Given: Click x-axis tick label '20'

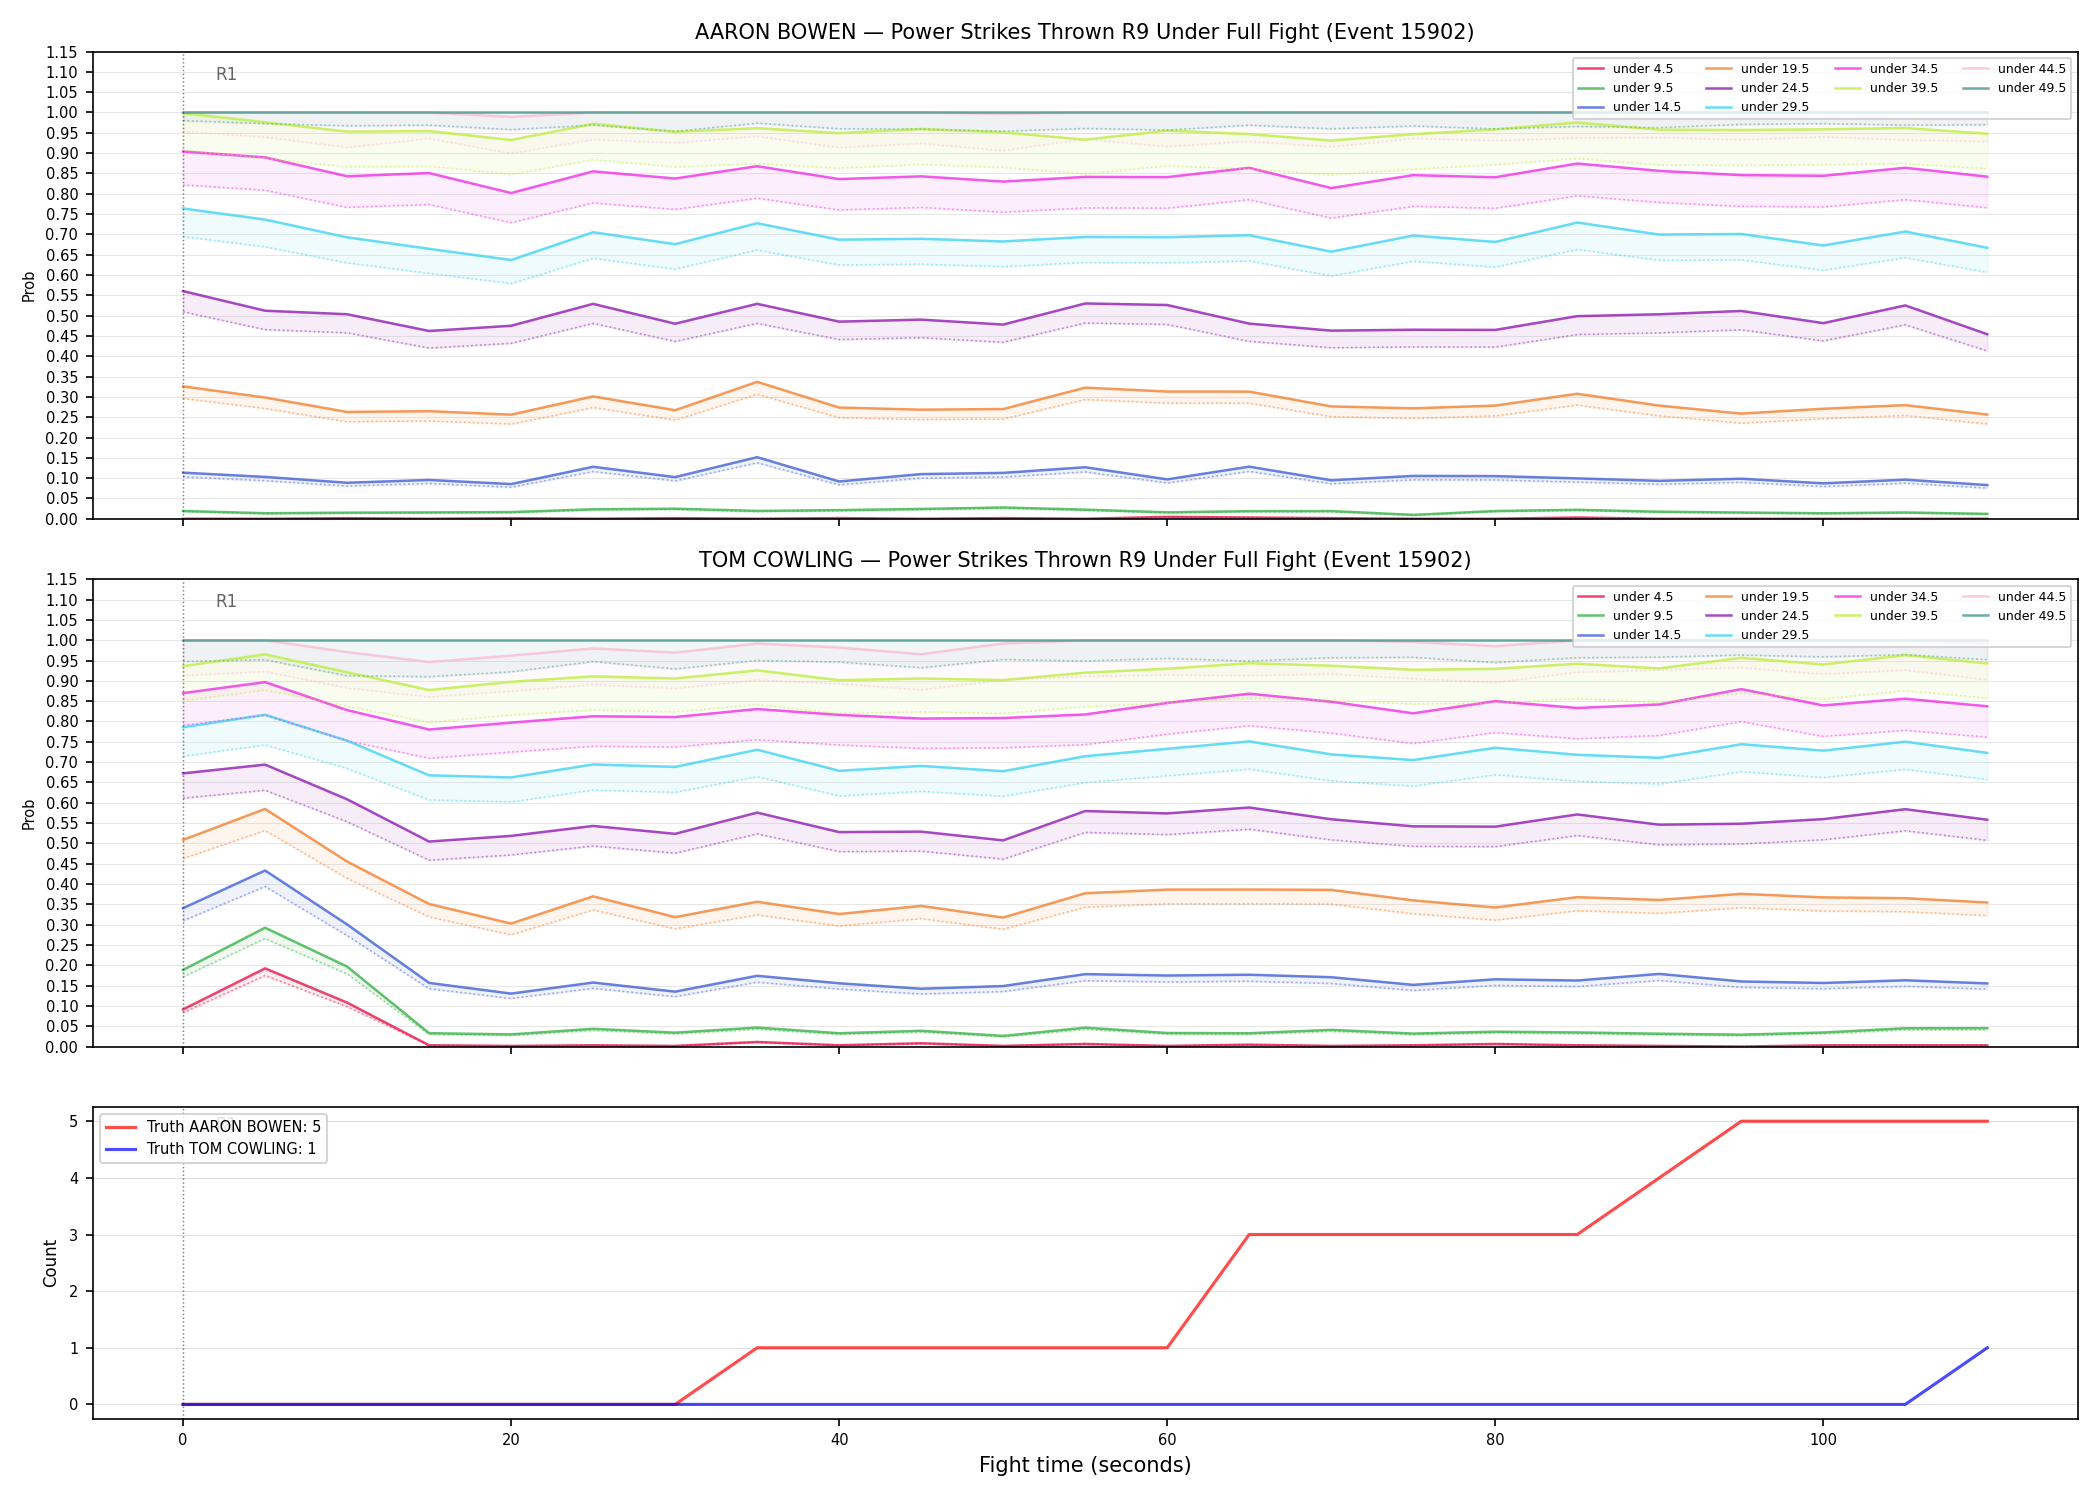Looking at the screenshot, I should (510, 1440).
